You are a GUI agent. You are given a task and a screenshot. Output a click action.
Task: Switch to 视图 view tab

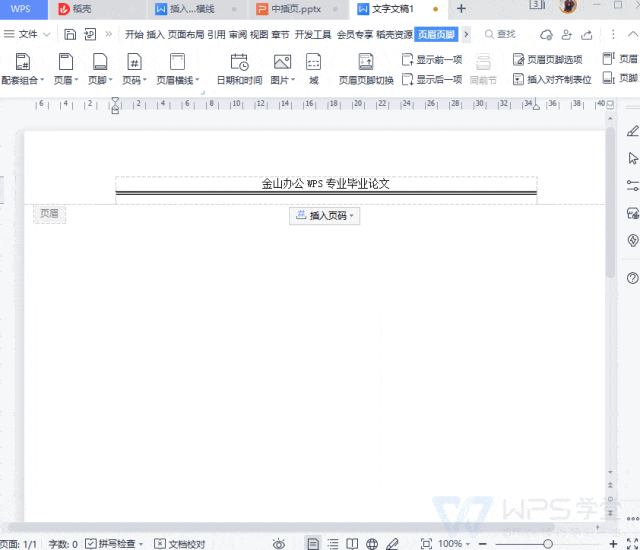[x=259, y=34]
